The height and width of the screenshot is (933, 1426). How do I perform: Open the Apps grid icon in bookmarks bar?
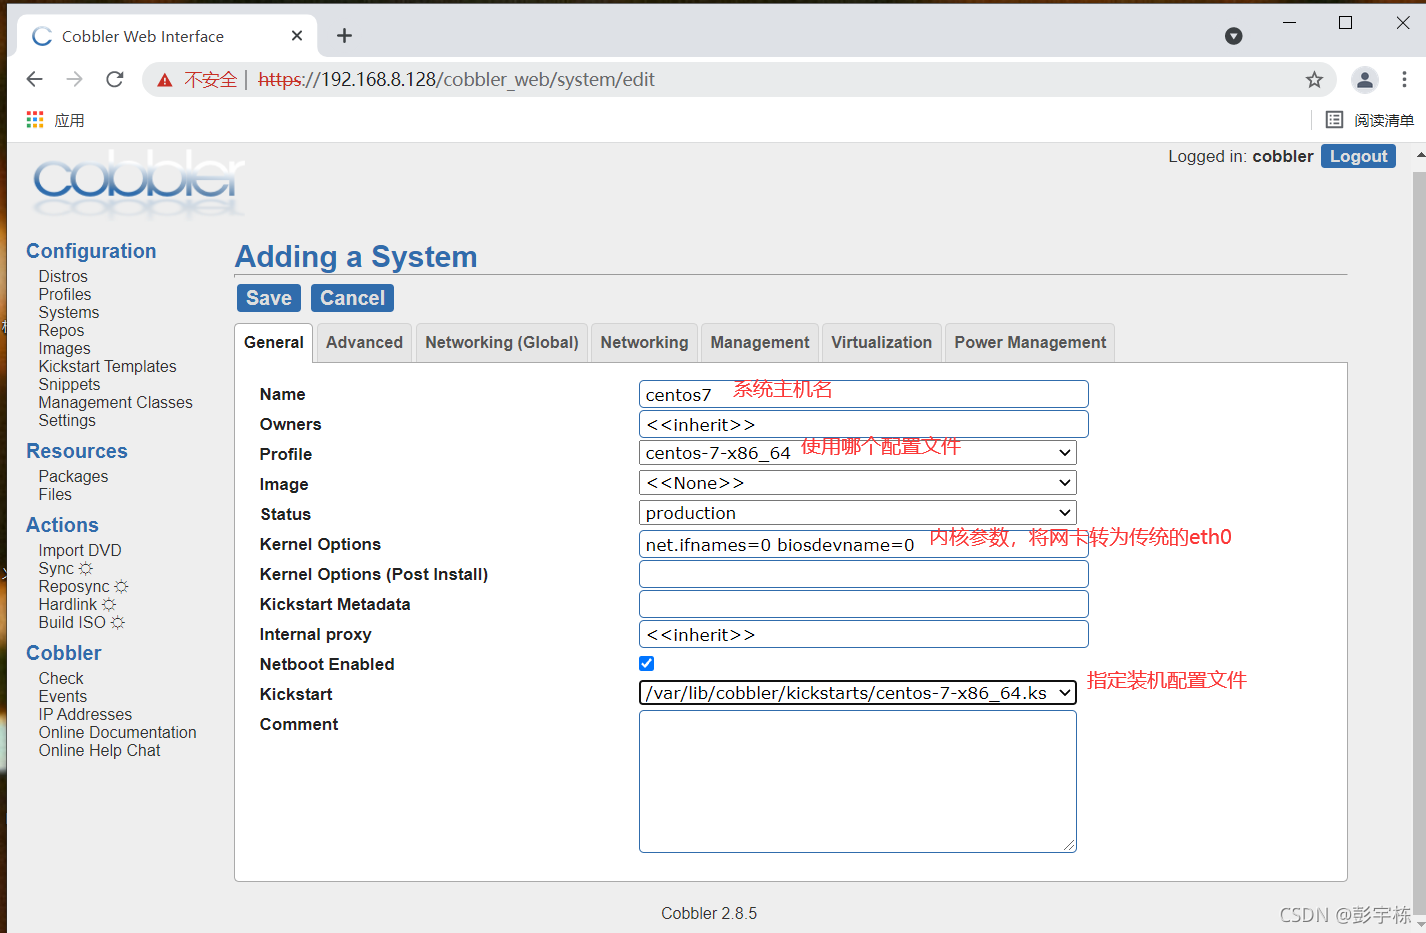point(35,120)
